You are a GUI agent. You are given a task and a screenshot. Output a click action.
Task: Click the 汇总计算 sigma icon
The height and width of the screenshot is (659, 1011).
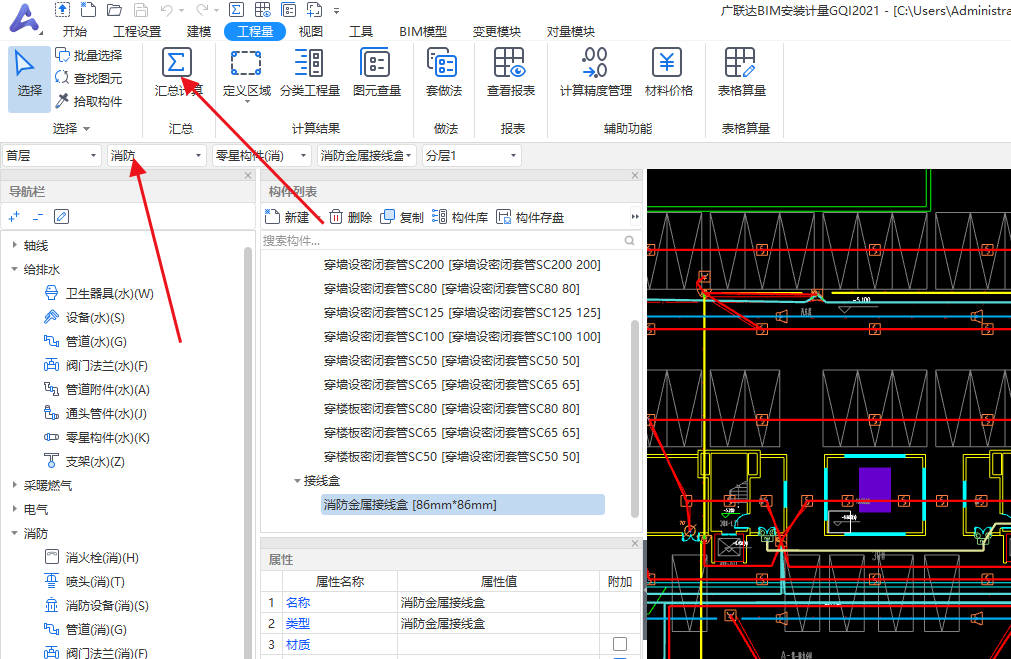point(177,65)
